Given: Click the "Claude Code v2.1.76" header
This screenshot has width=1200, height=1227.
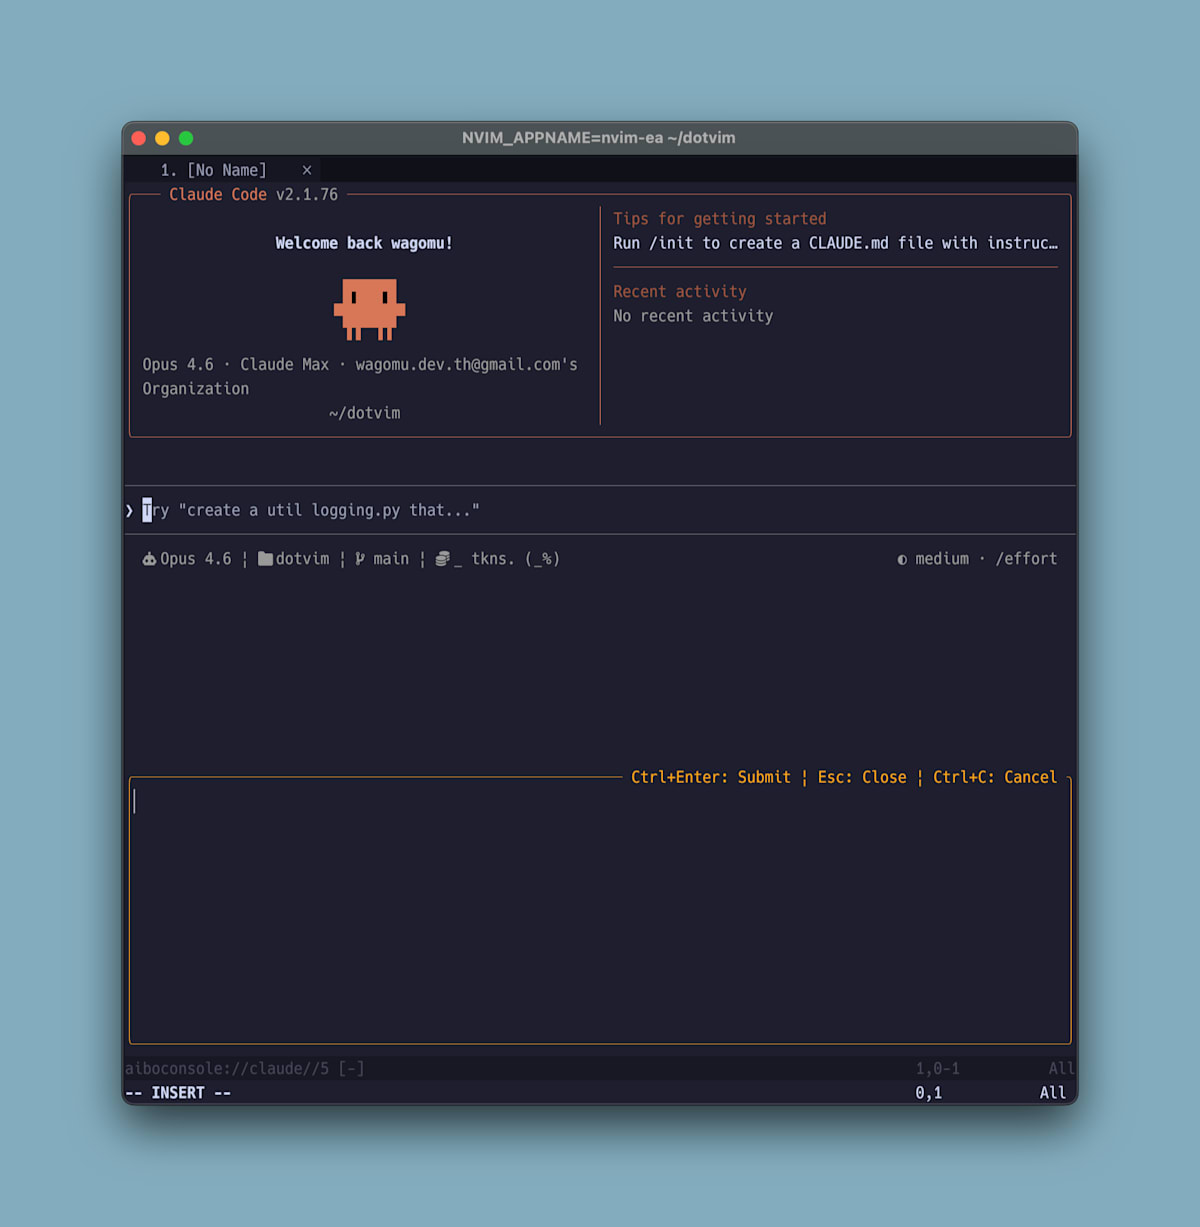Looking at the screenshot, I should (254, 194).
